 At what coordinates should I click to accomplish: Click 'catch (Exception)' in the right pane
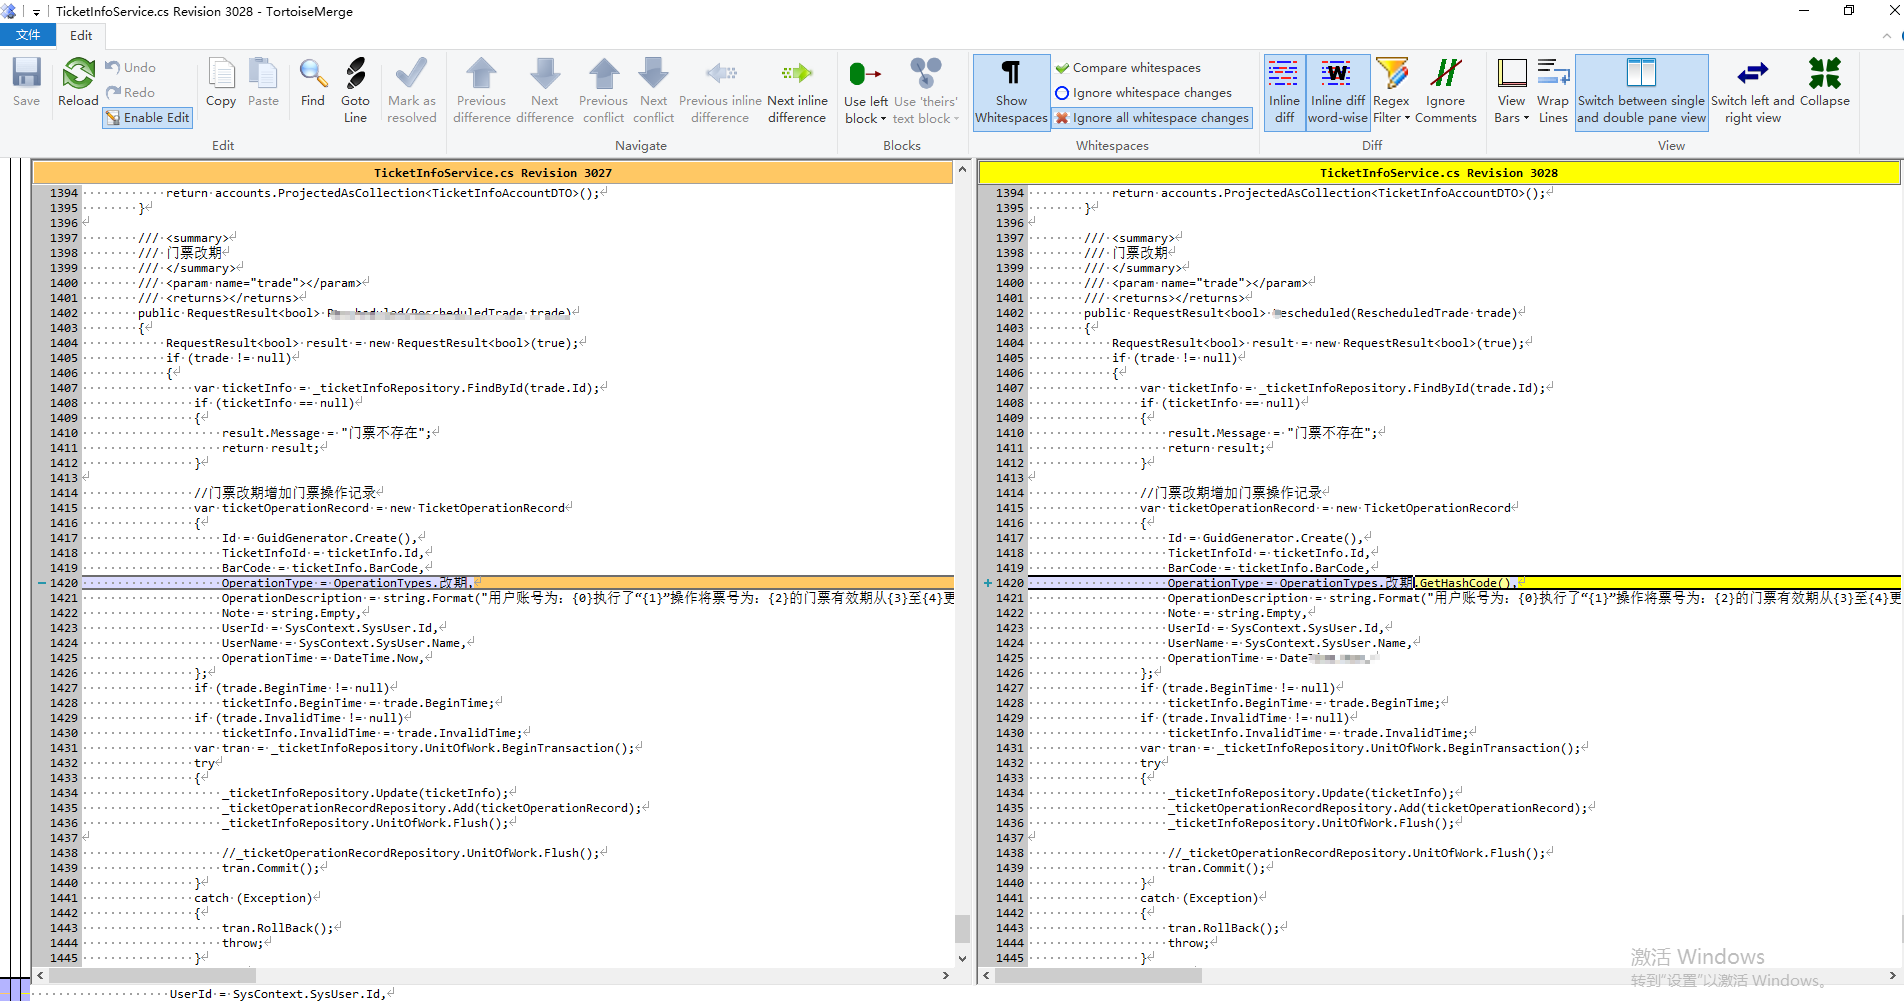pyautogui.click(x=1199, y=898)
